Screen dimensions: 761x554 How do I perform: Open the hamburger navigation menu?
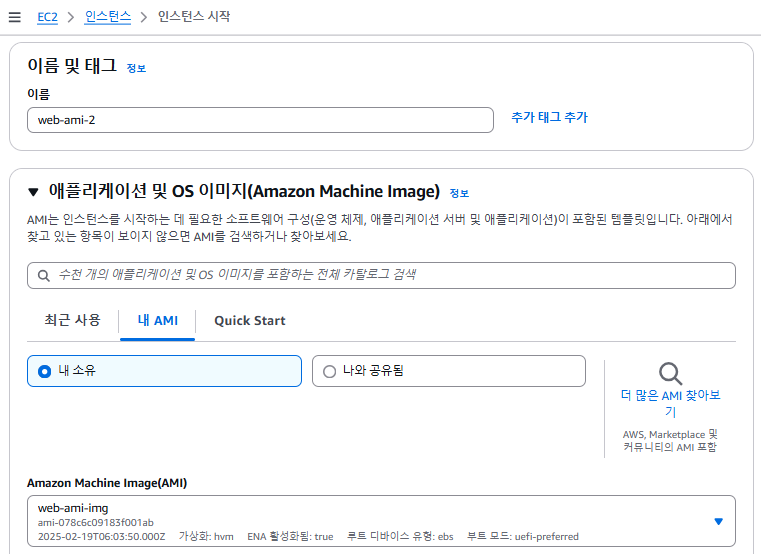point(15,17)
